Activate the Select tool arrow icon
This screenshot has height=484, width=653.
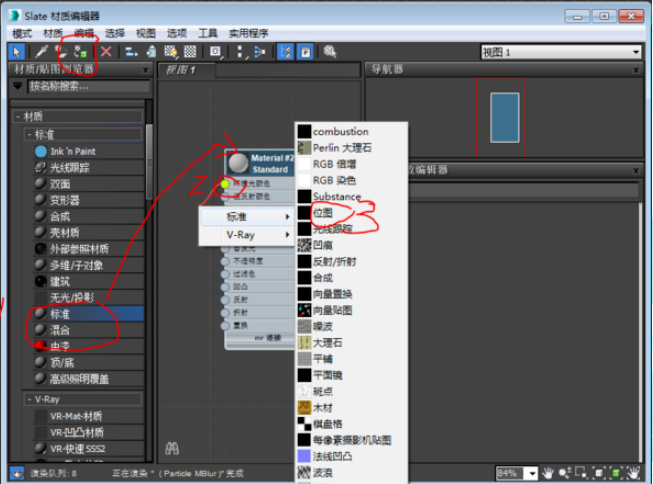click(17, 52)
